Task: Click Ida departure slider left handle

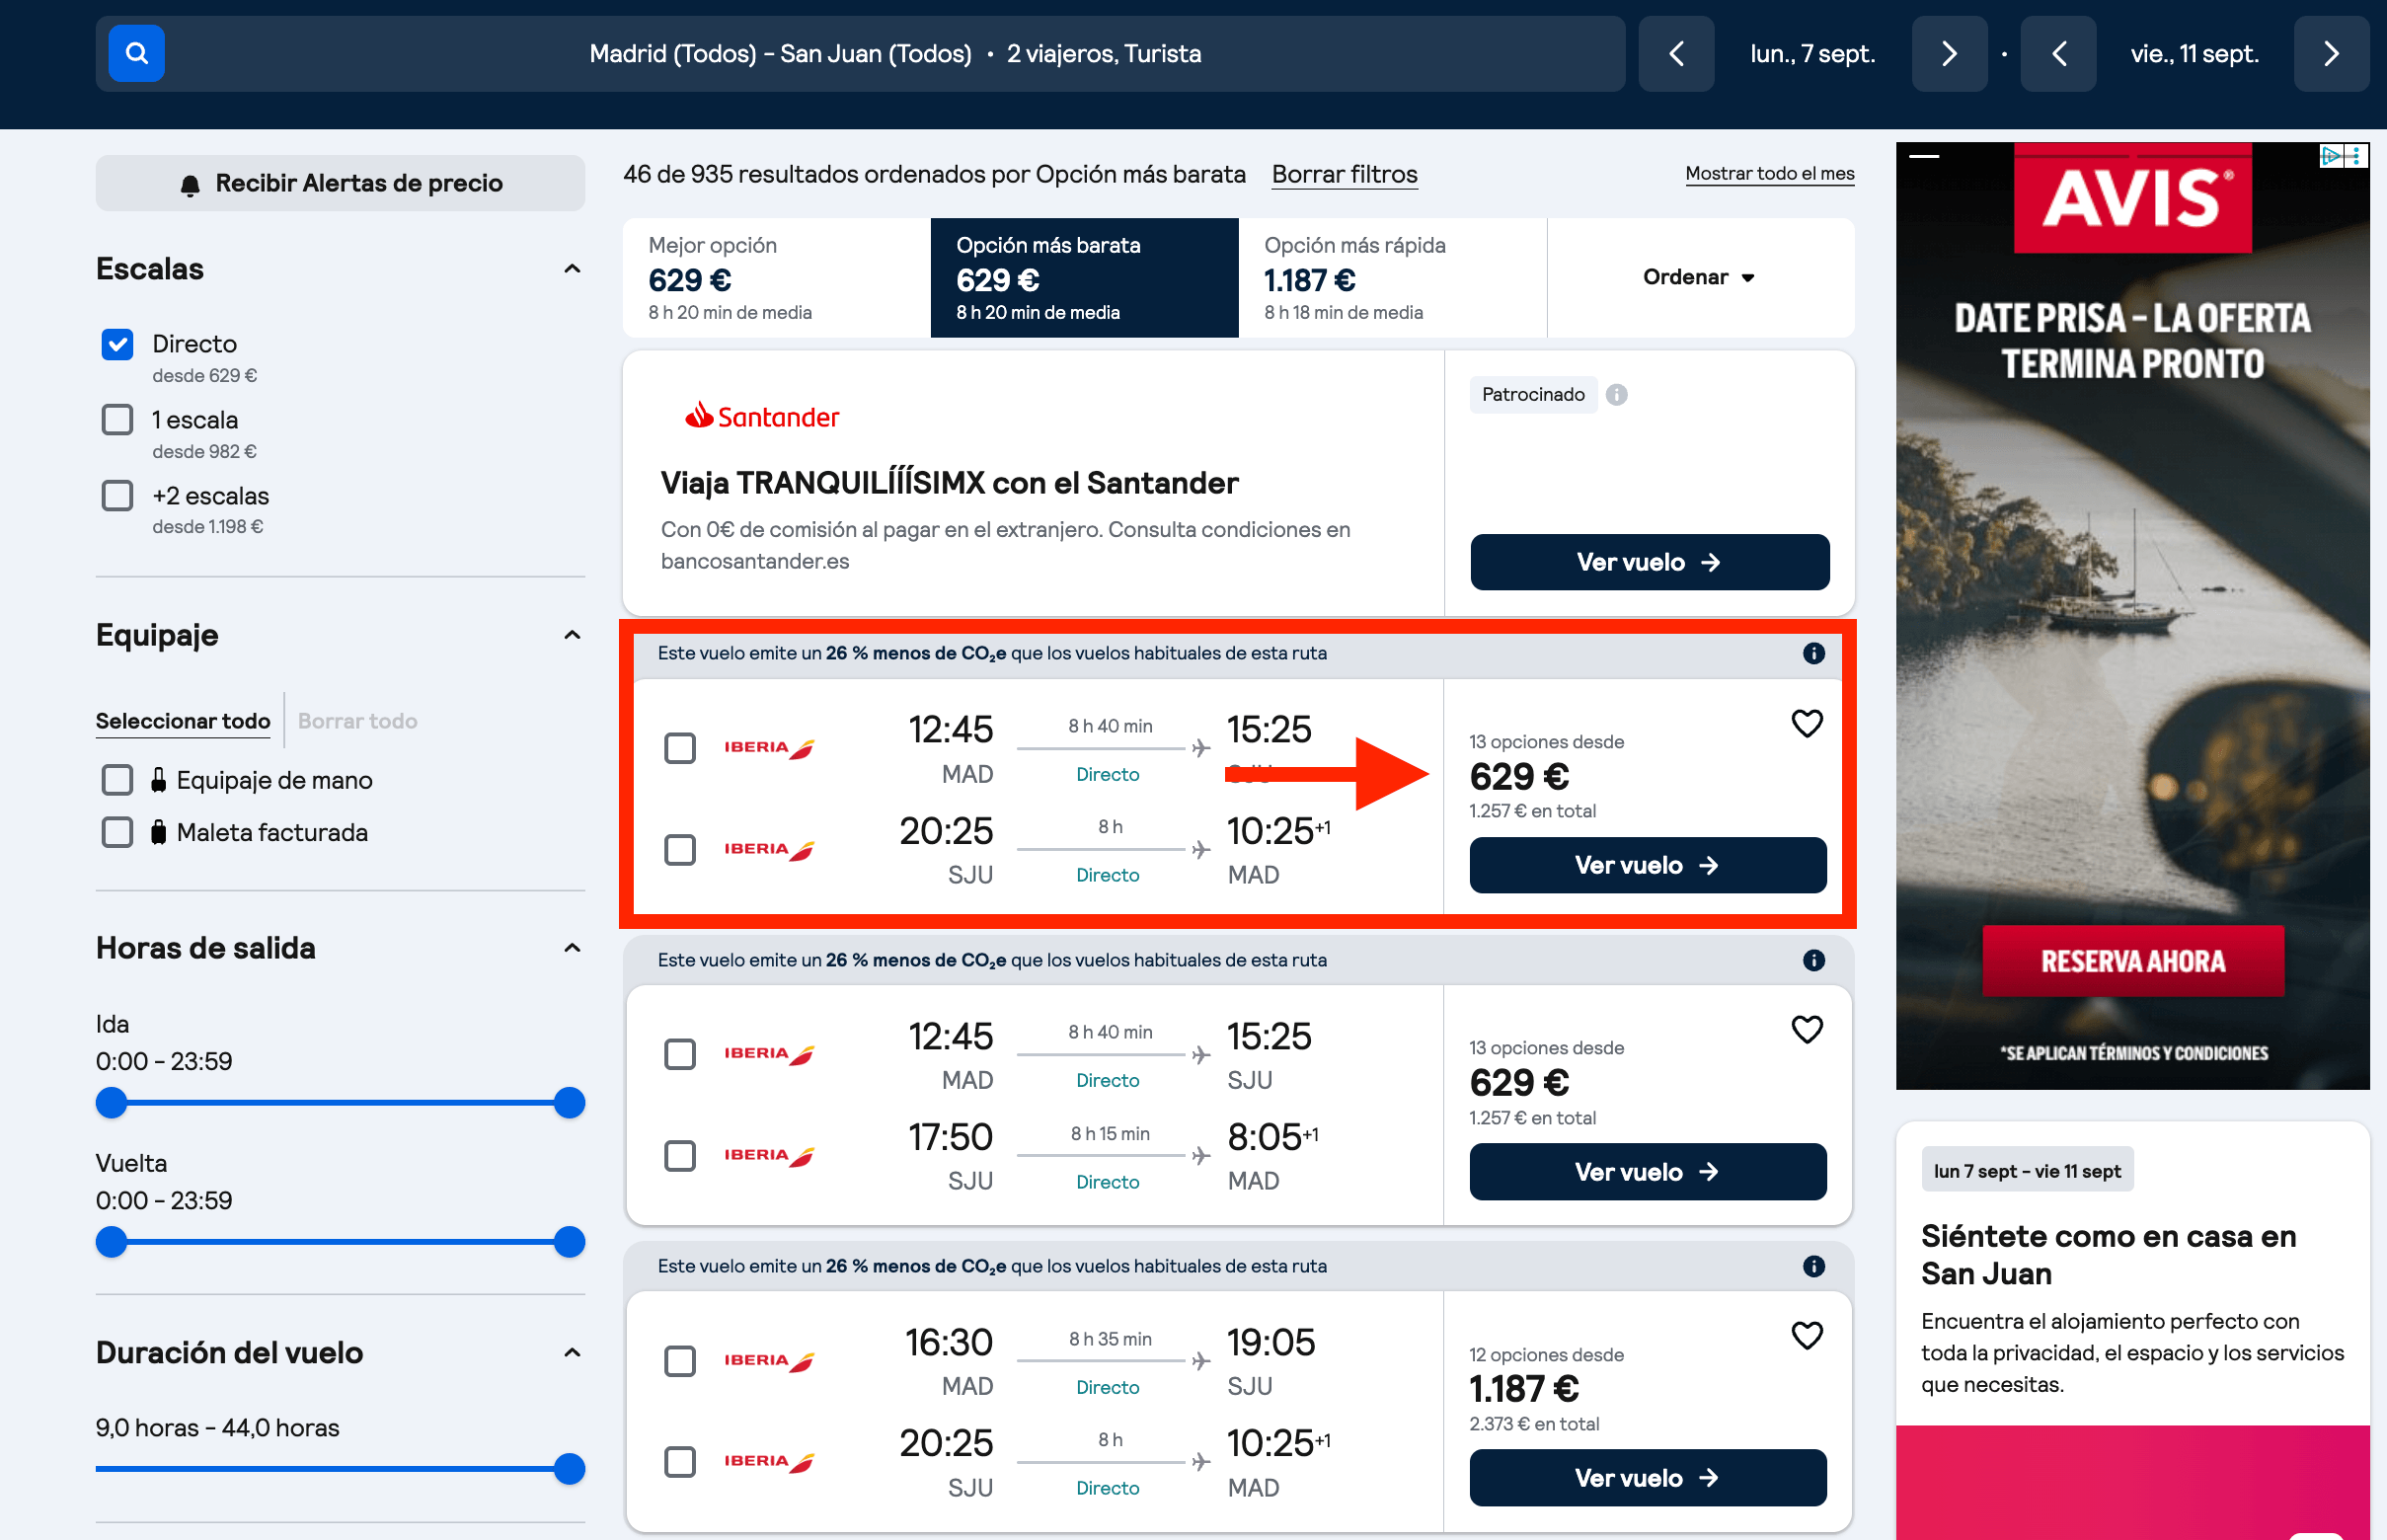Action: [111, 1103]
